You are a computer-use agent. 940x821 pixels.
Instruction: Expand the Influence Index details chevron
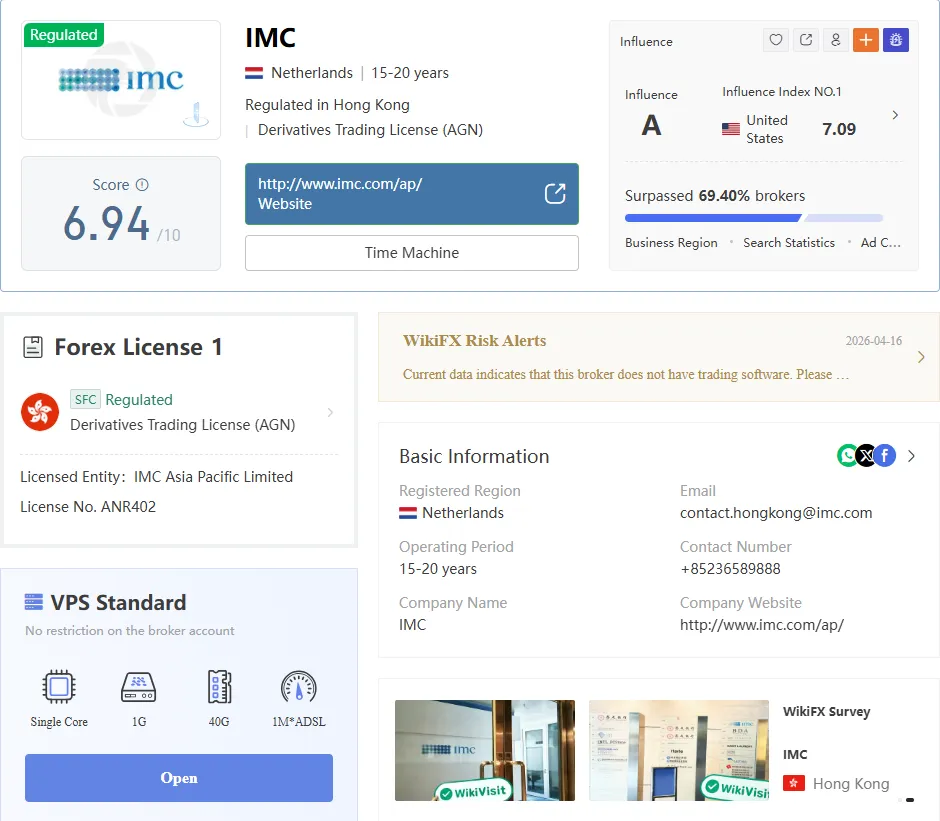tap(895, 115)
